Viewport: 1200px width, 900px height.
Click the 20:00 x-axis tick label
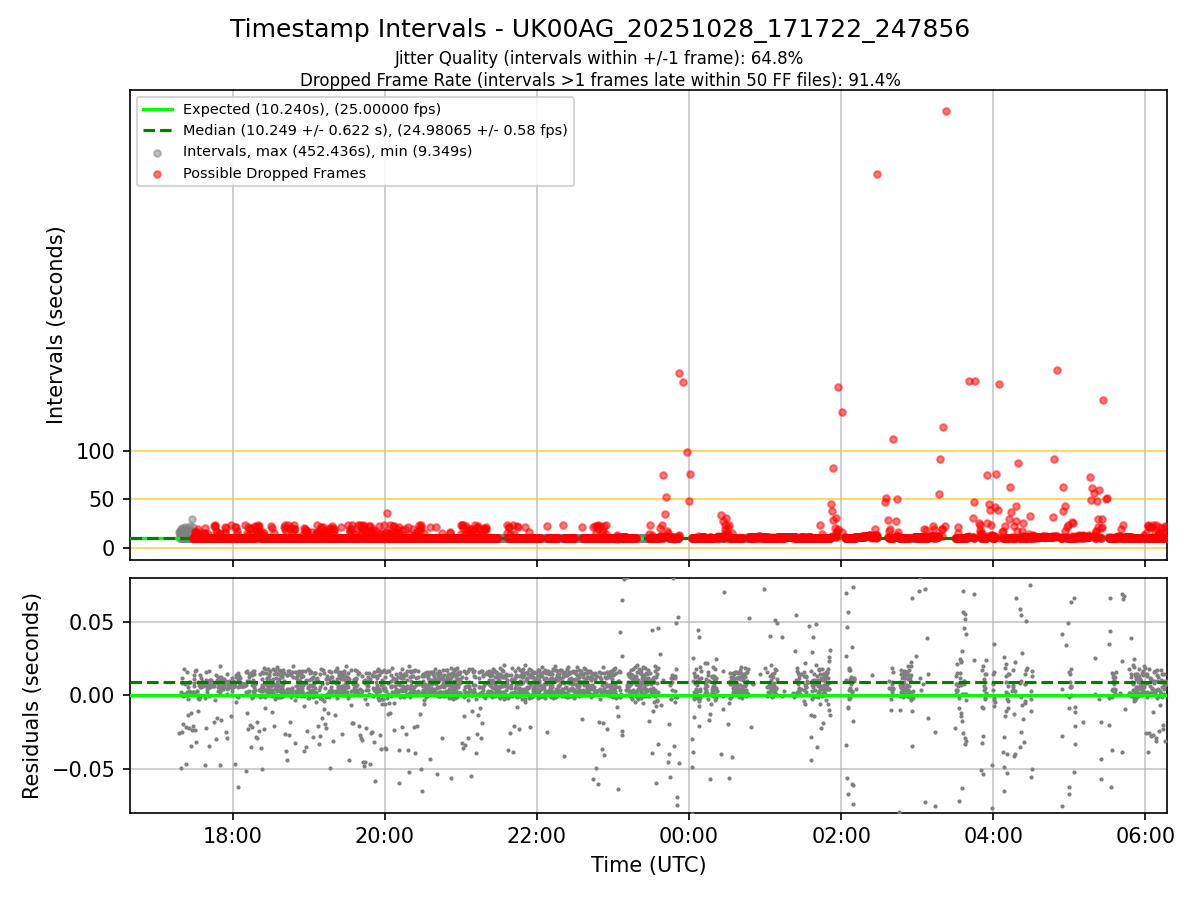click(385, 834)
